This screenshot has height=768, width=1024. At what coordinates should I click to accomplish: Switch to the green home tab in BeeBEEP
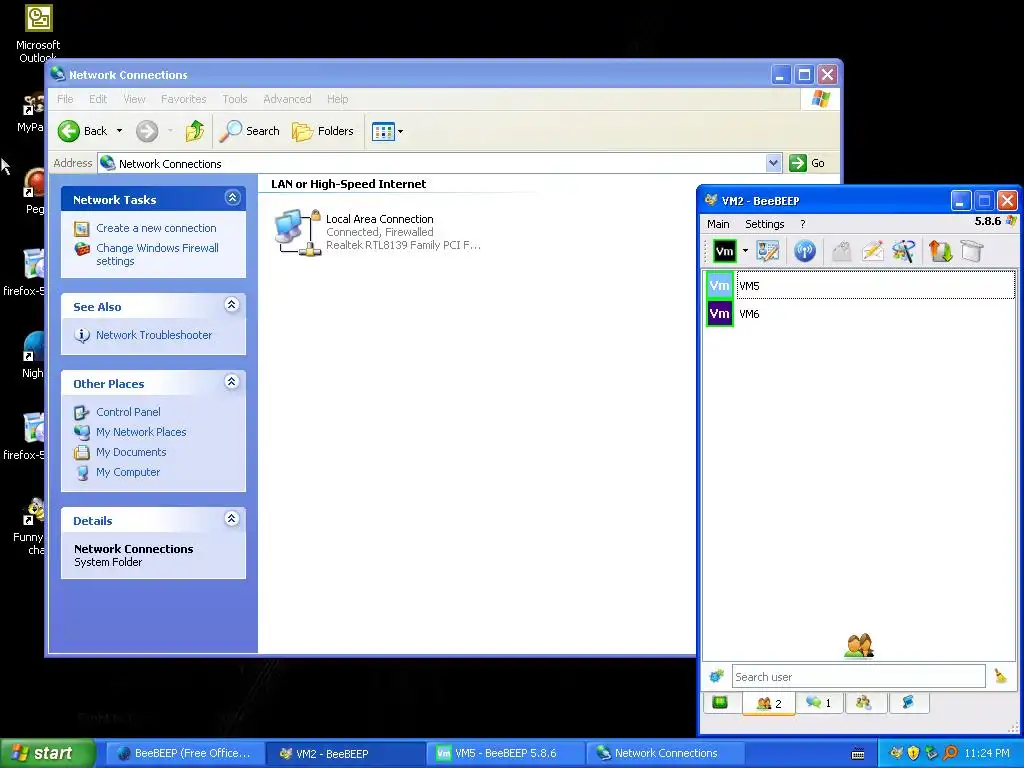tap(720, 703)
